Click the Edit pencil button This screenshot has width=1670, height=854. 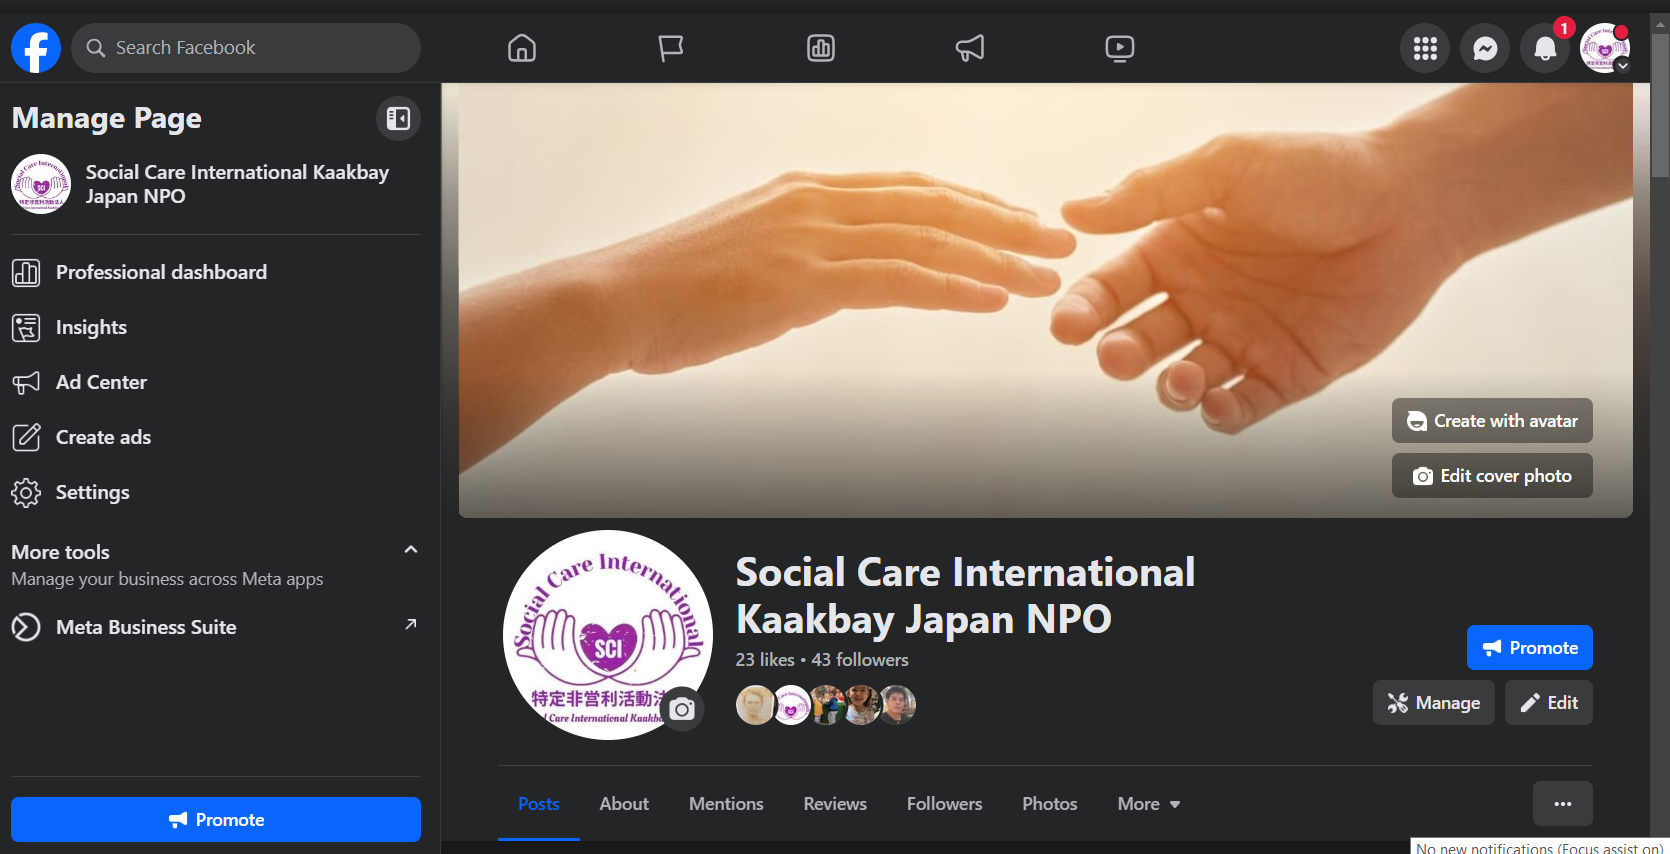coord(1549,703)
